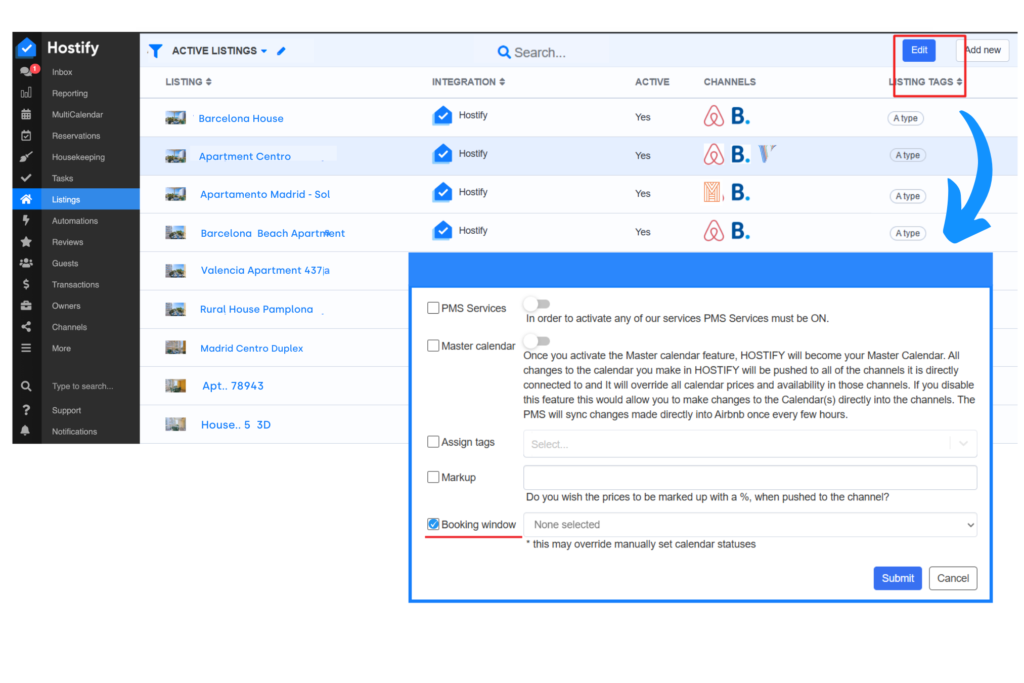Click Booking.com icon on Apartment Centro row
Image resolution: width=1024 pixels, height=683 pixels.
click(x=739, y=155)
